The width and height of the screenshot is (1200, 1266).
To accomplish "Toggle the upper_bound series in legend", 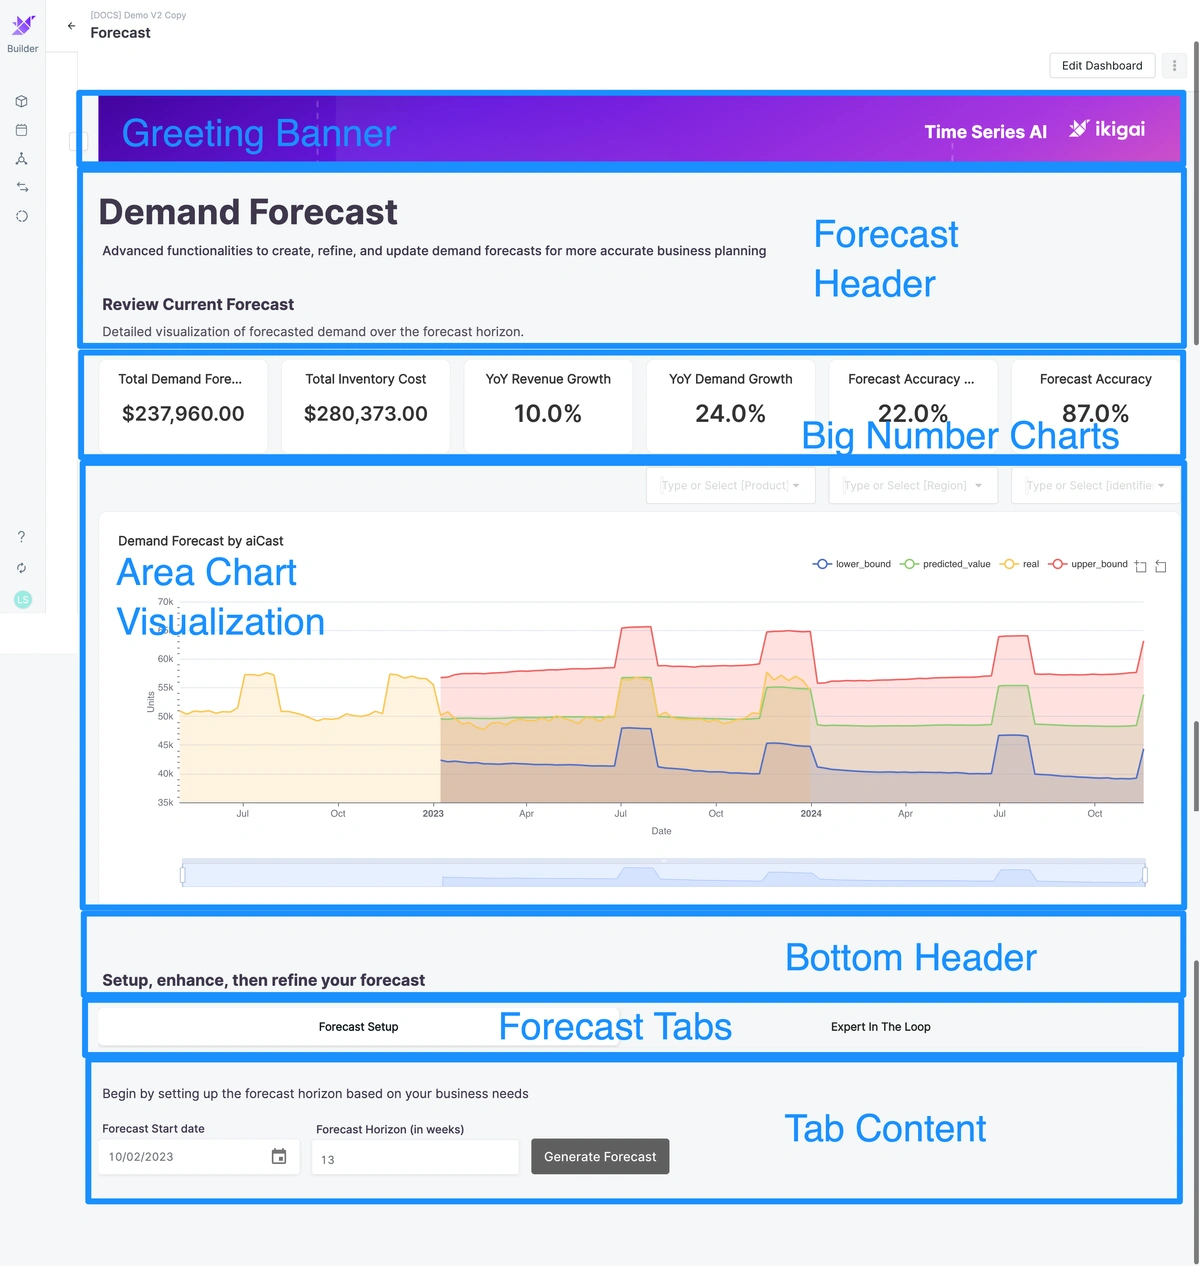I will [x=1088, y=564].
